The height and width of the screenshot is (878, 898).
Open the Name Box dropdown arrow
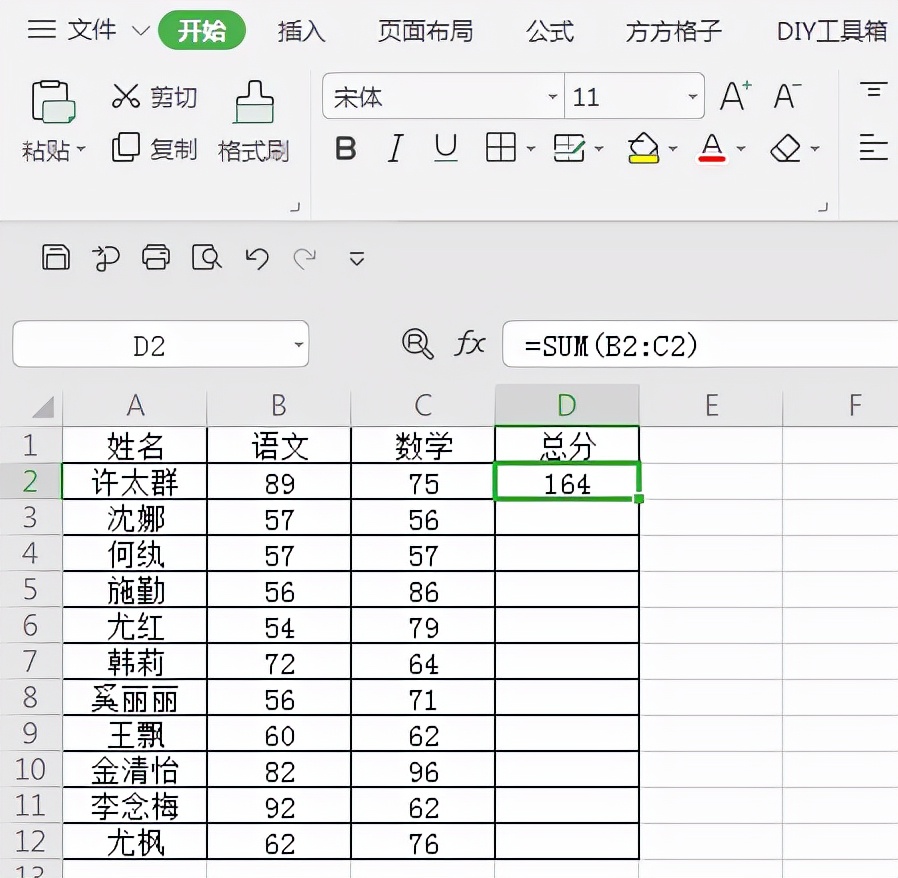click(x=298, y=345)
